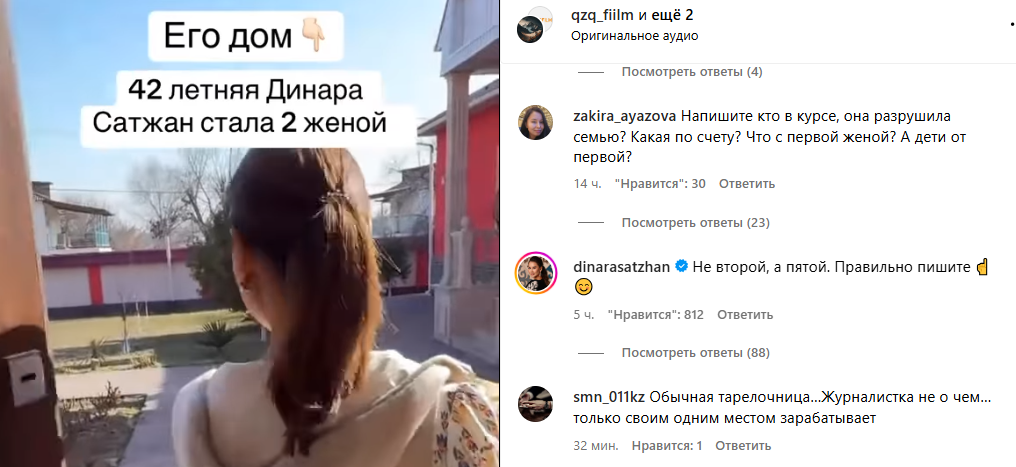
Task: Expand the 88 replies under dinarasatzhan's comment
Action: 695,353
